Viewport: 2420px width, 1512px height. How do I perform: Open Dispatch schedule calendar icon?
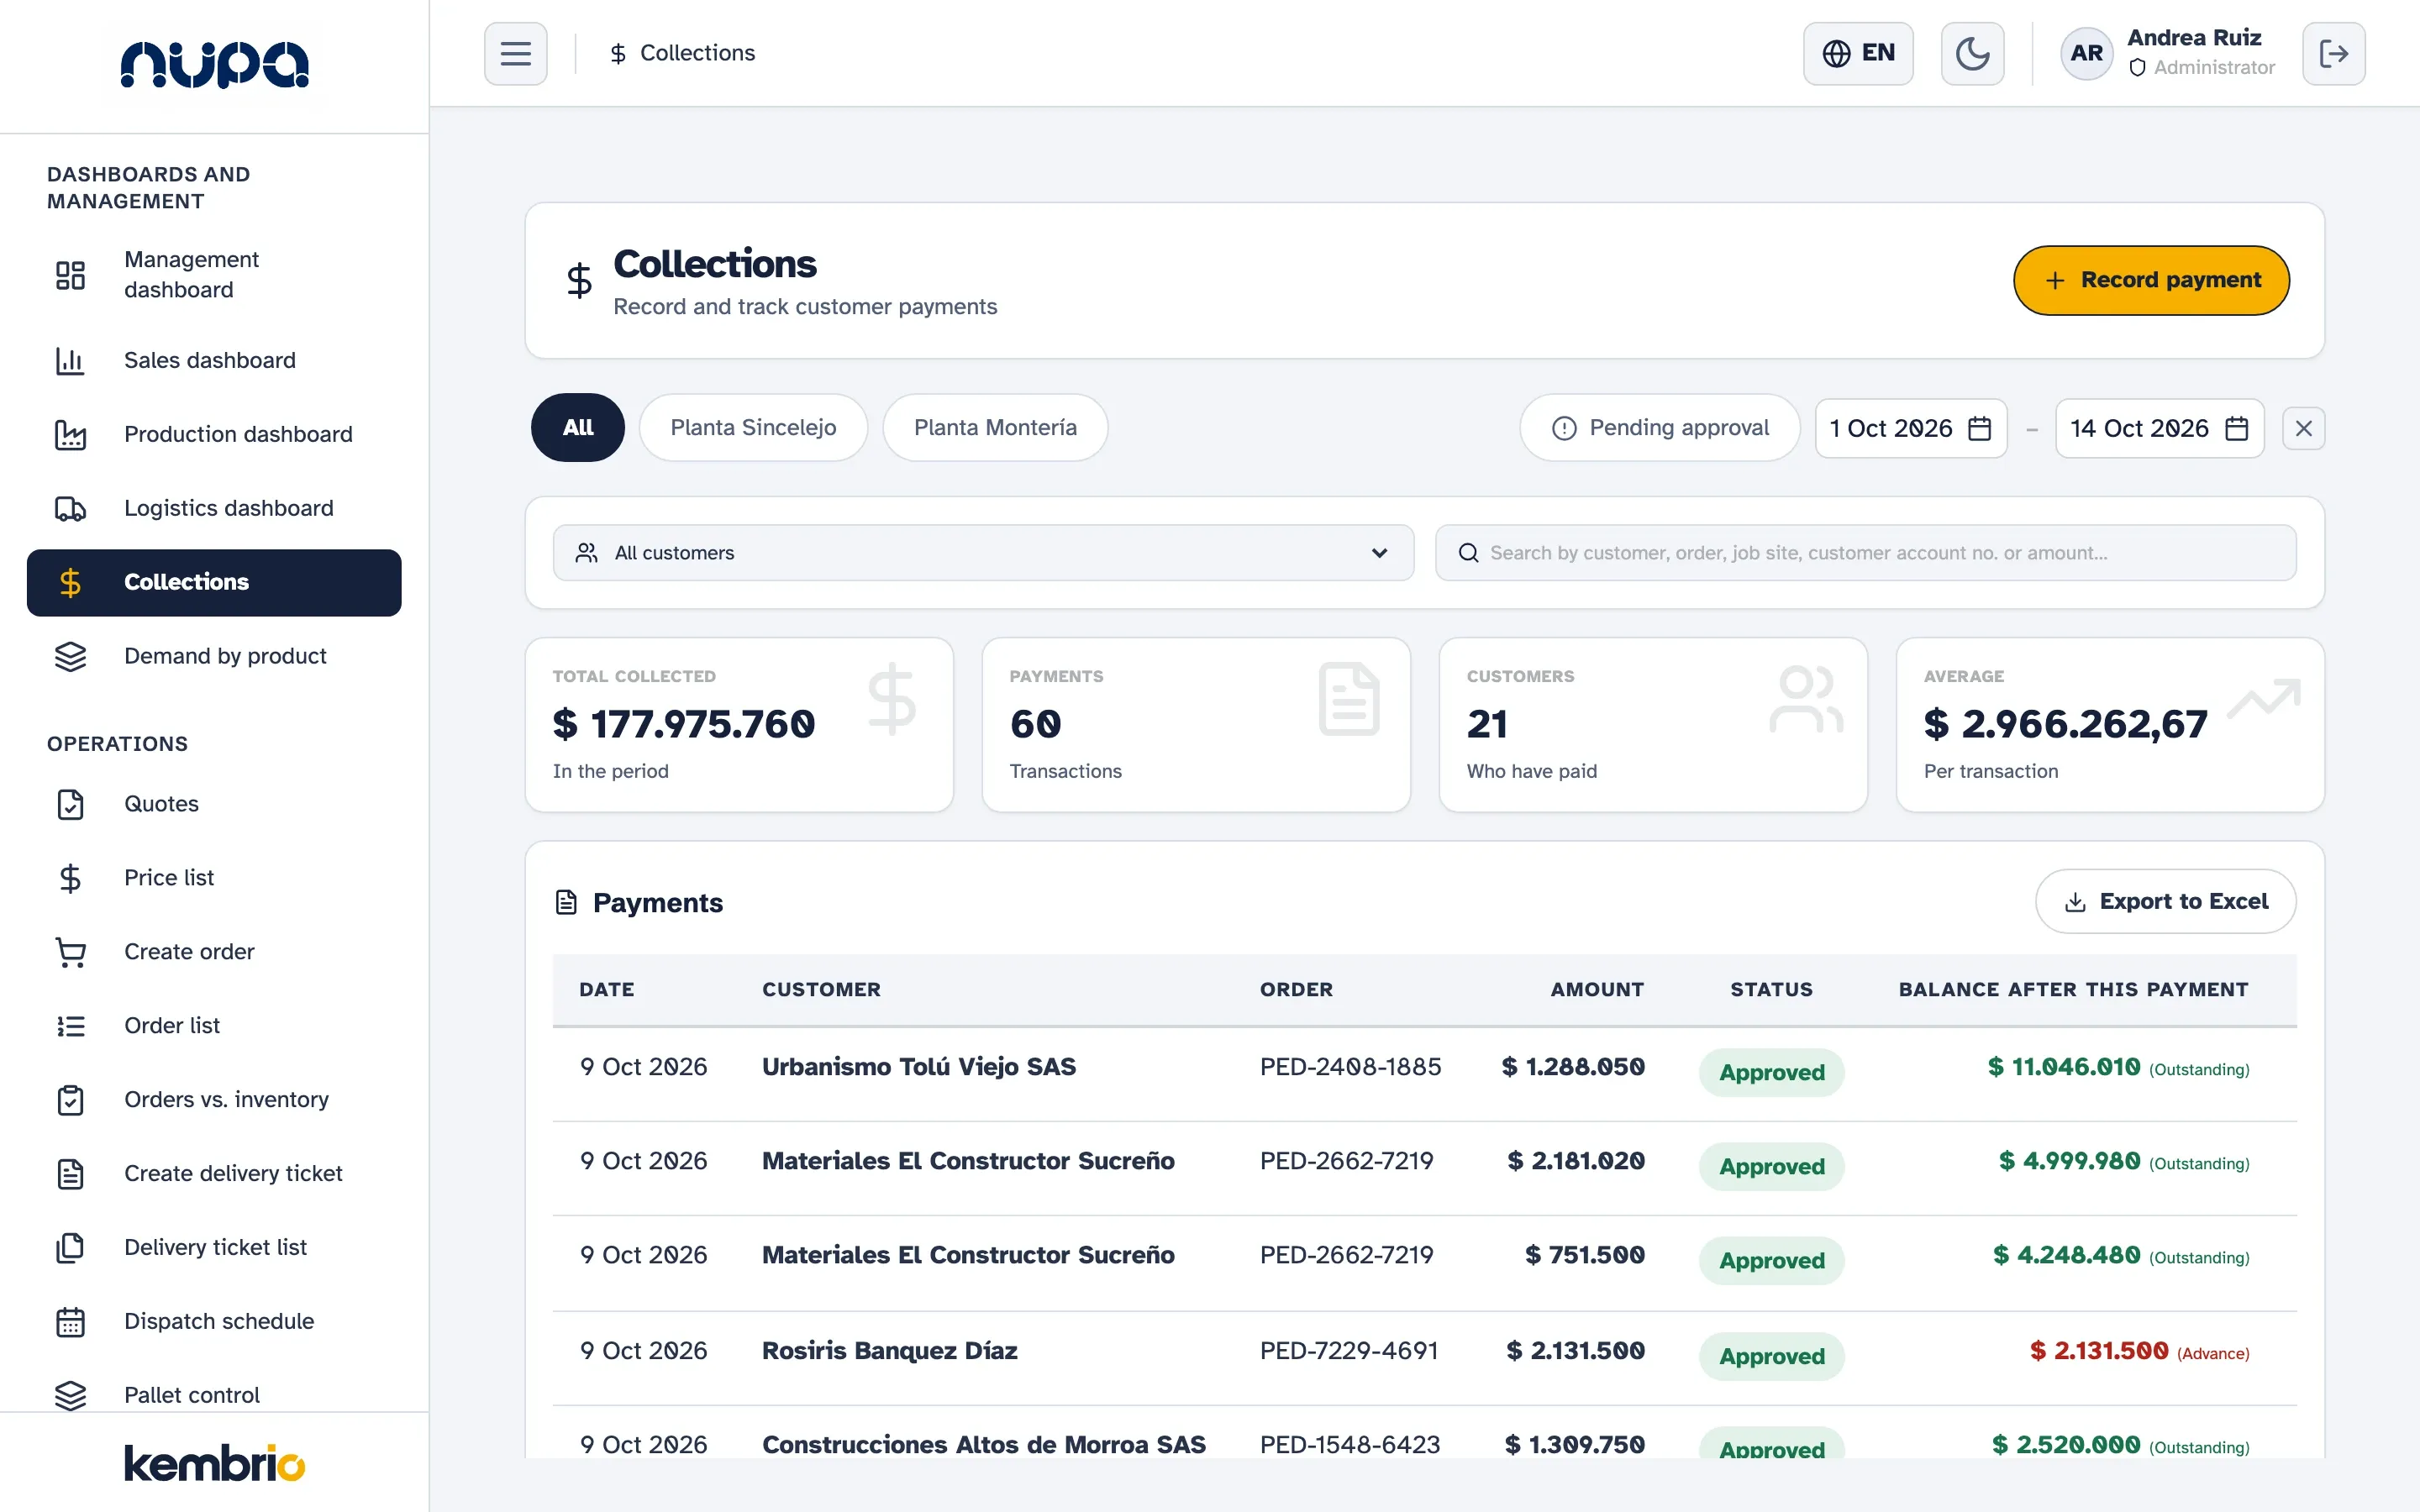70,1321
